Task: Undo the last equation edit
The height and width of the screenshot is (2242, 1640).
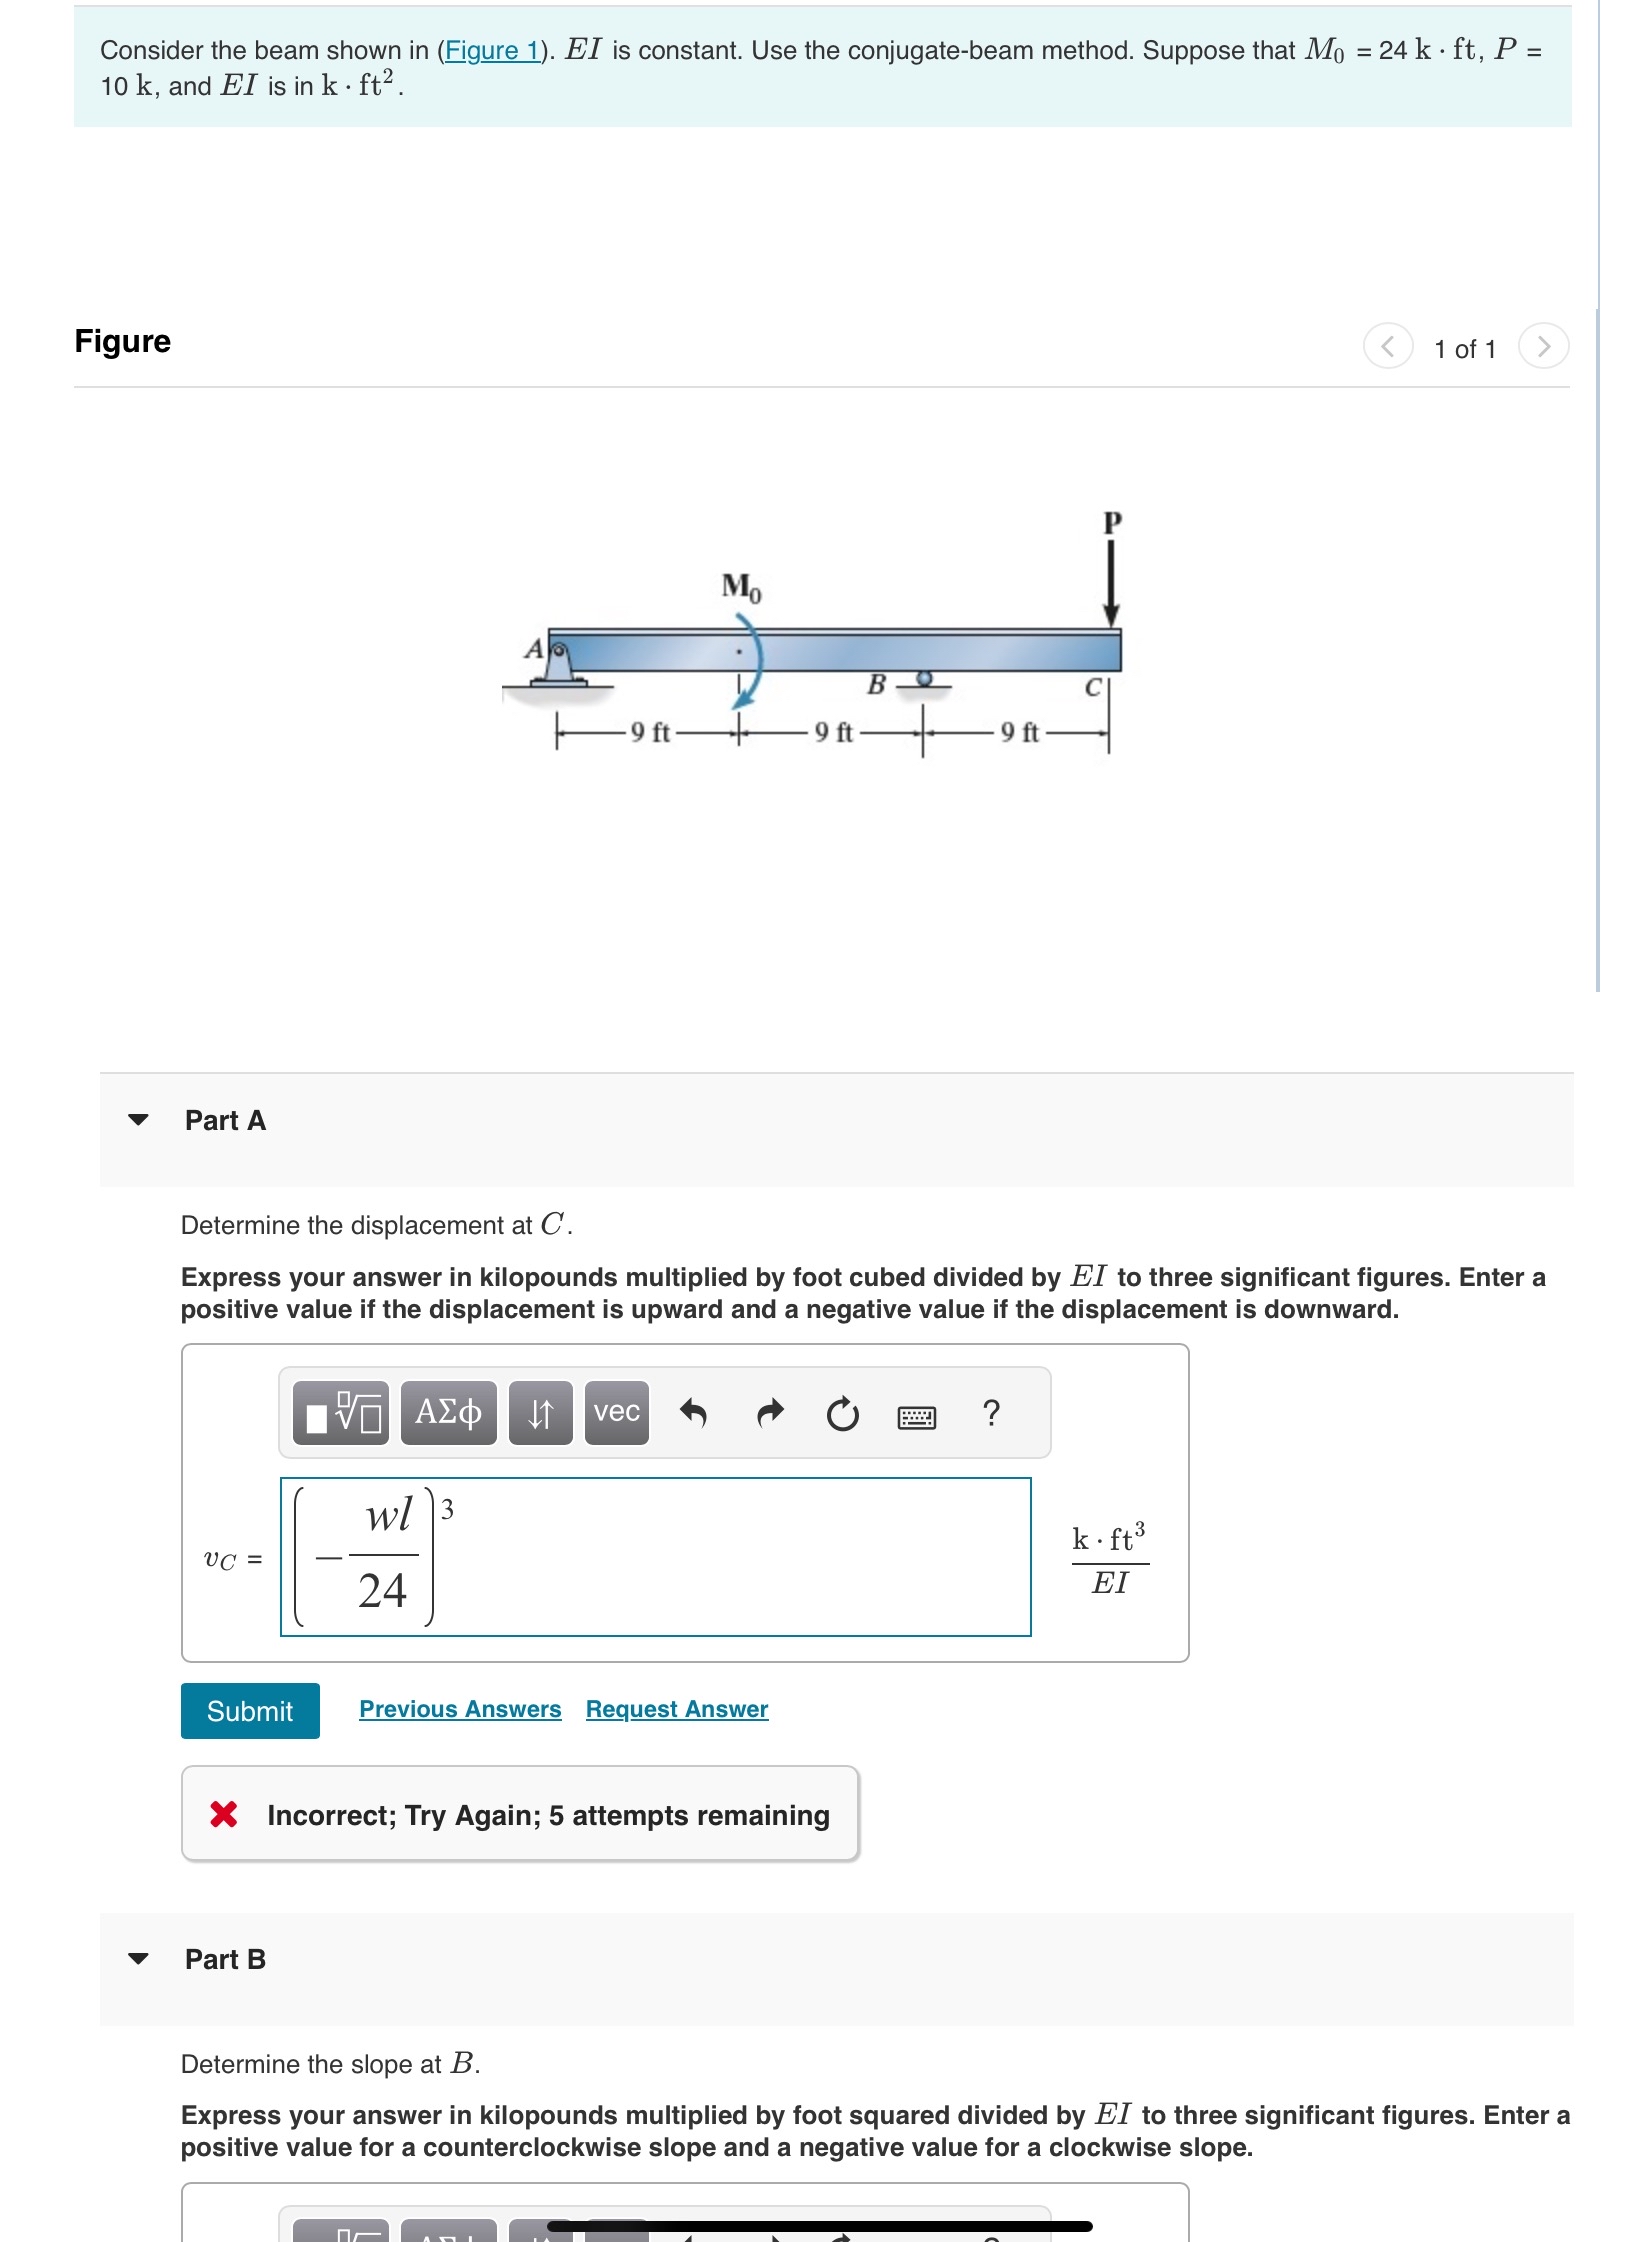Action: pos(697,1414)
